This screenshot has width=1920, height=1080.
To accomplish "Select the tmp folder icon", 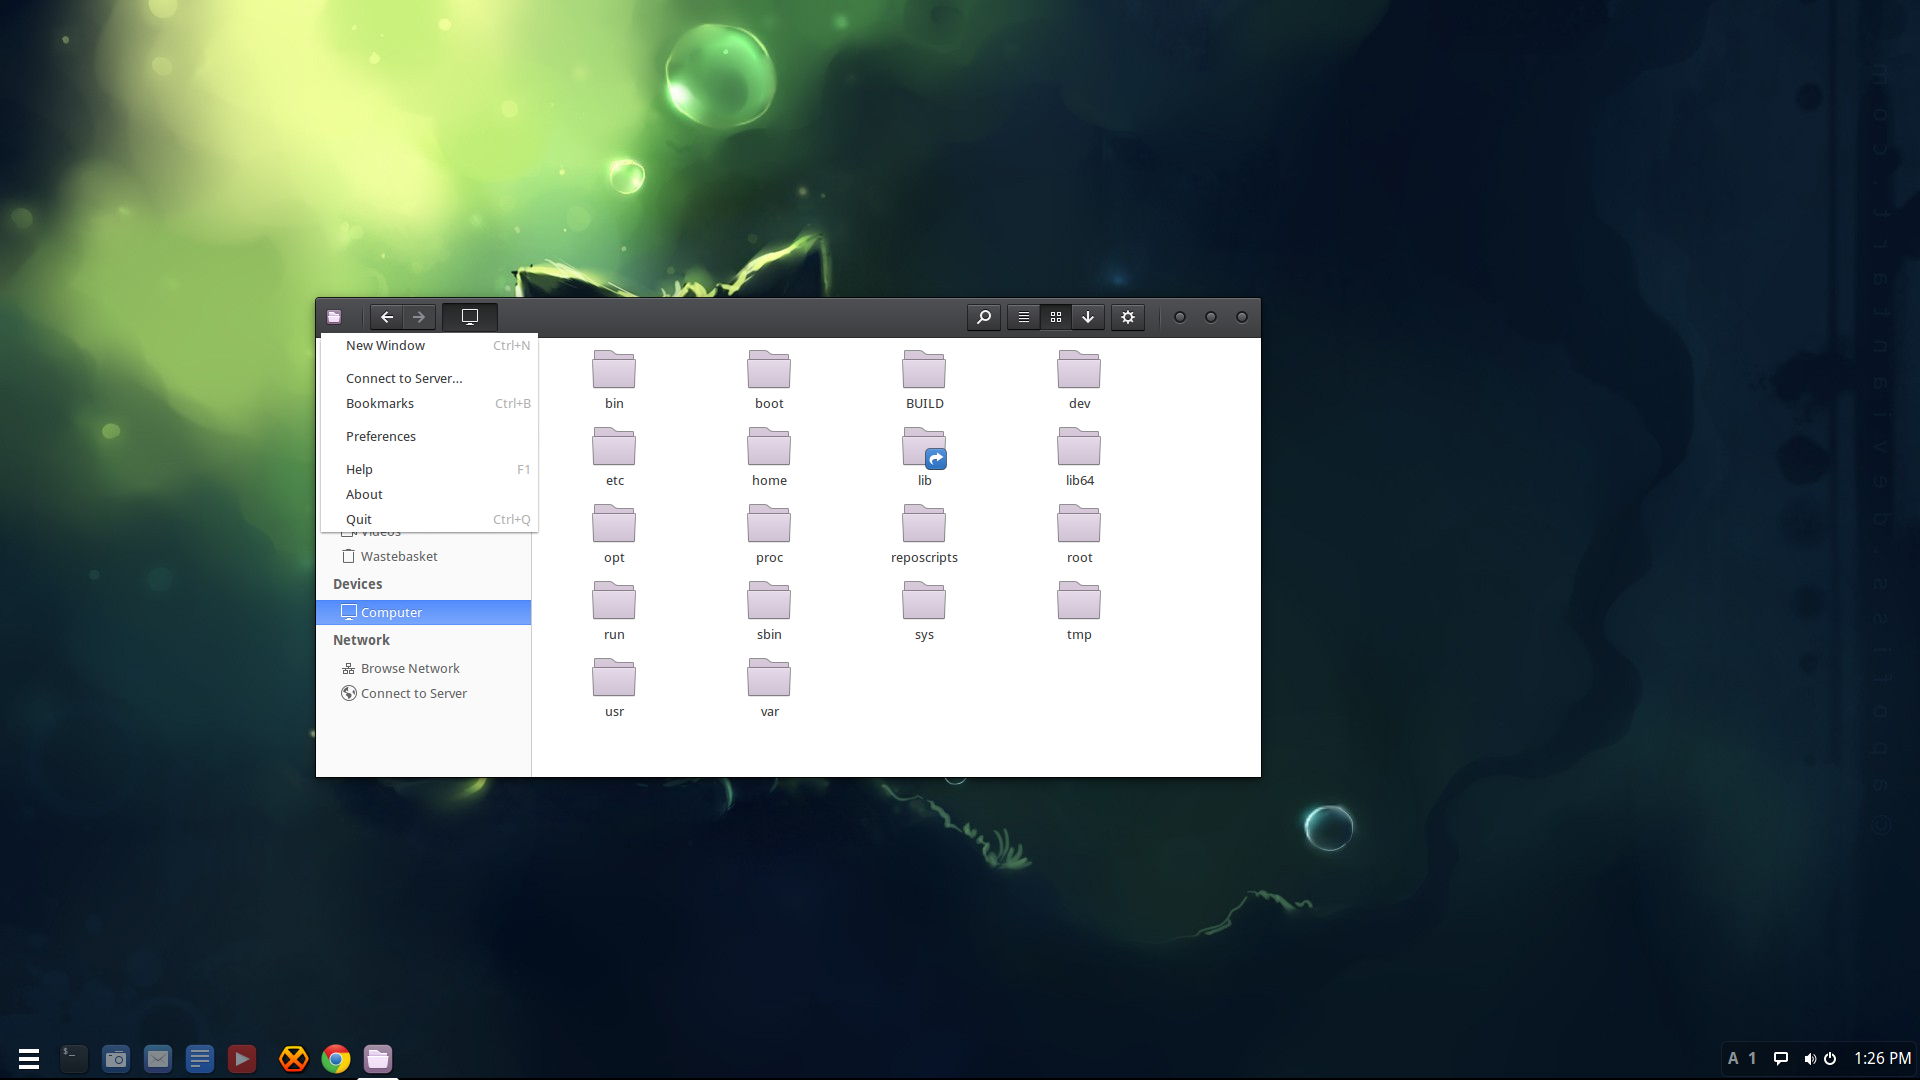I will [x=1079, y=600].
